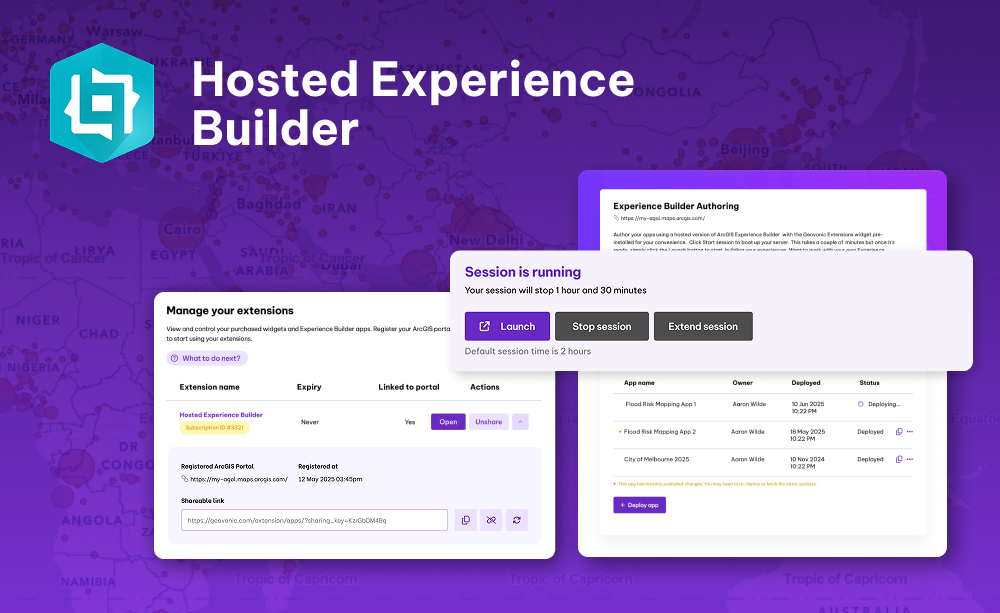Select the 'Flood Risk Mapping App 2' row name
The width and height of the screenshot is (1000, 613).
point(659,432)
